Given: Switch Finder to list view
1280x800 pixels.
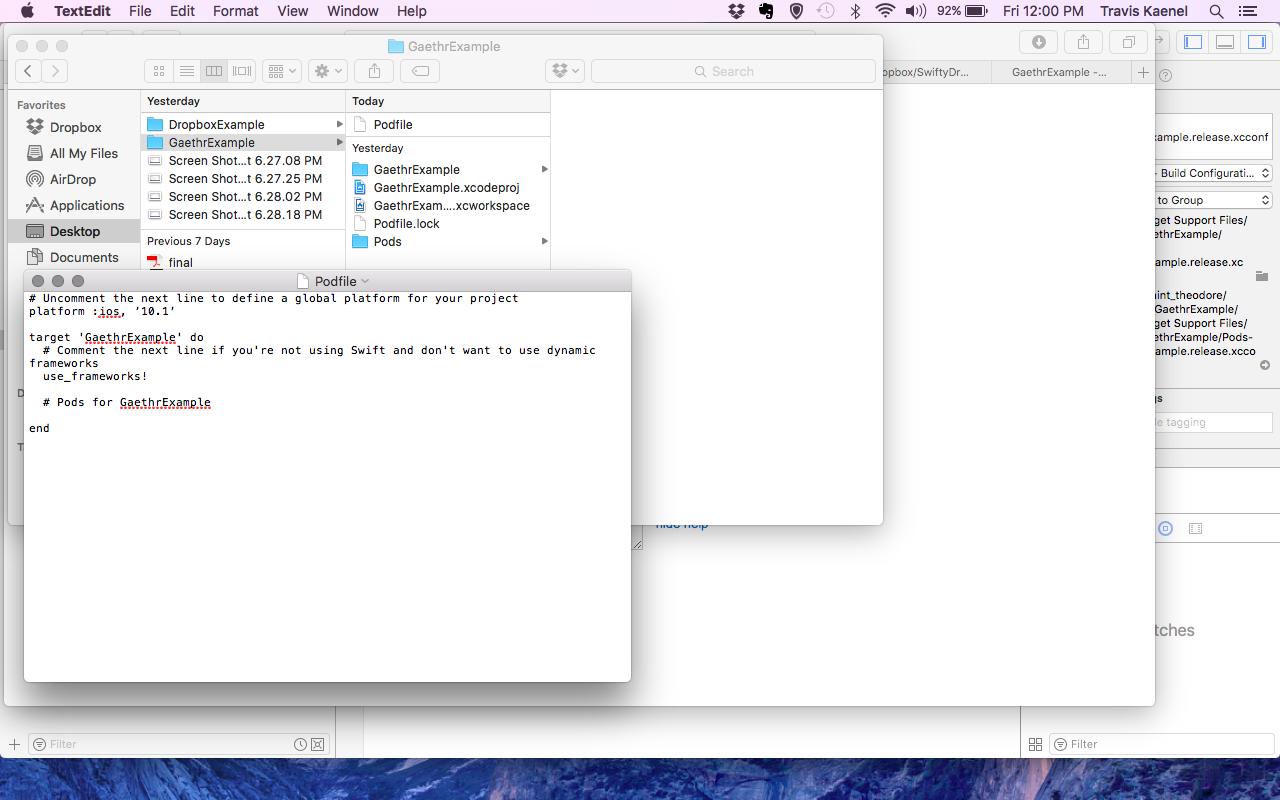Looking at the screenshot, I should pos(186,71).
